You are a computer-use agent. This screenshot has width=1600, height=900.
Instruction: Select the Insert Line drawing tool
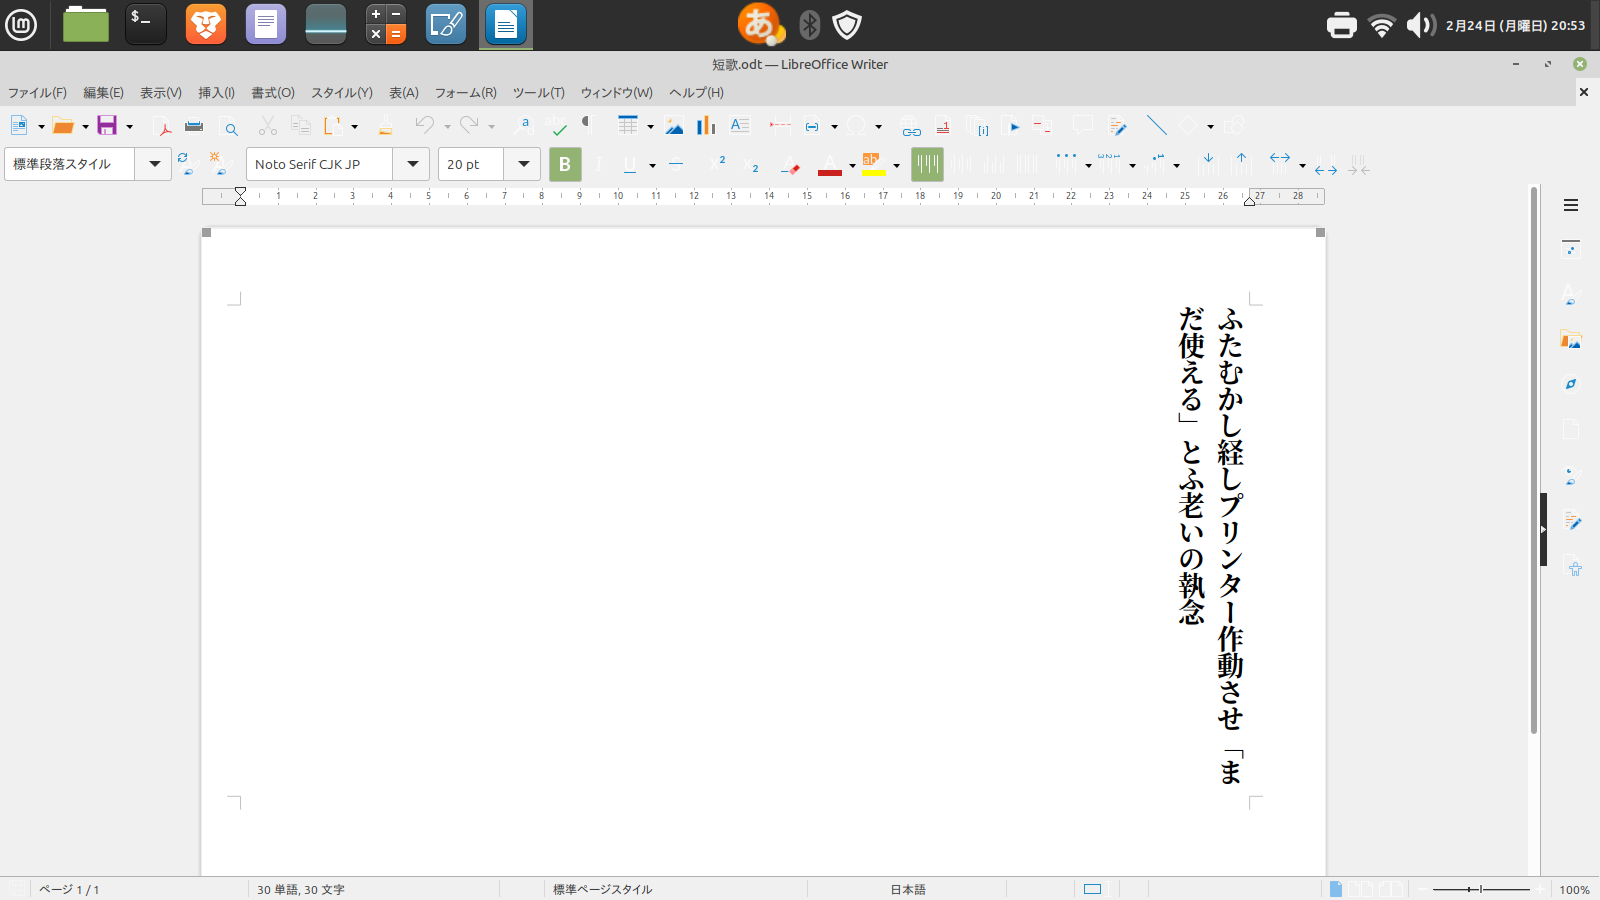coord(1157,126)
